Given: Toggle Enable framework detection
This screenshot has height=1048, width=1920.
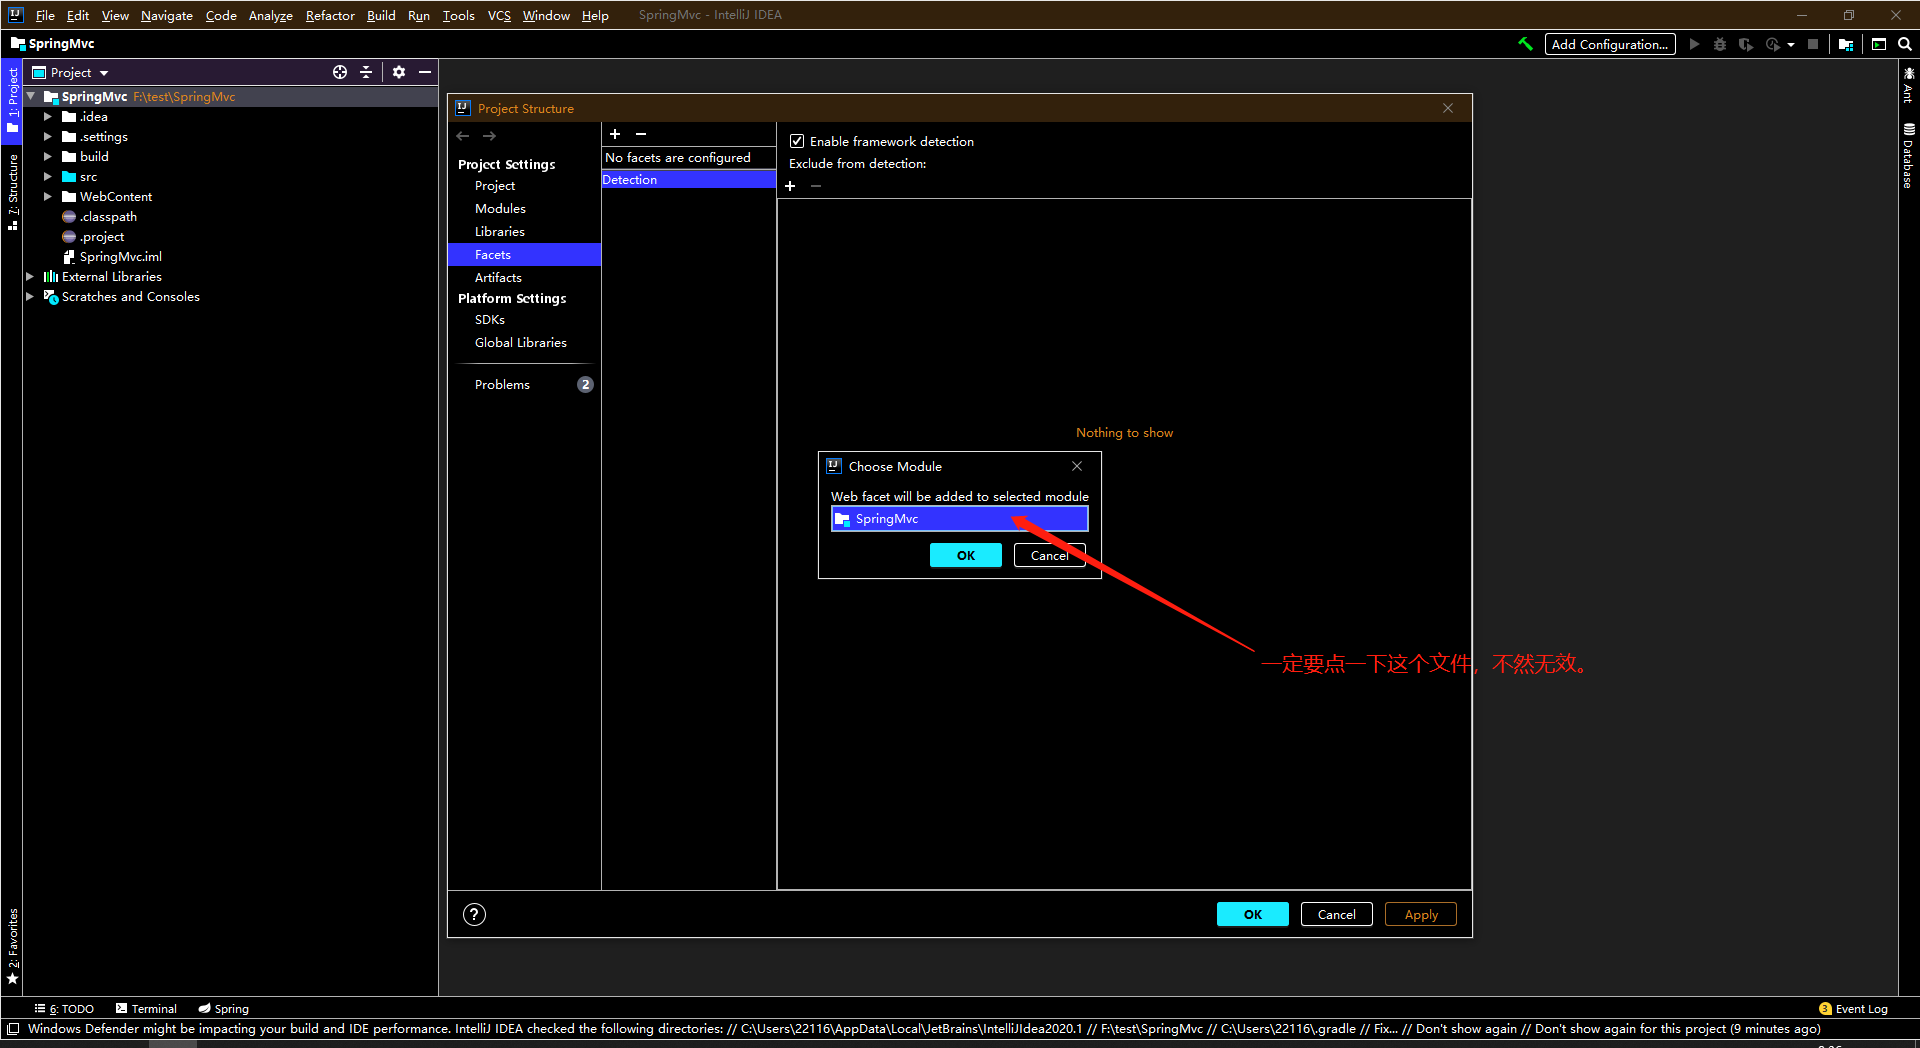Looking at the screenshot, I should point(797,141).
